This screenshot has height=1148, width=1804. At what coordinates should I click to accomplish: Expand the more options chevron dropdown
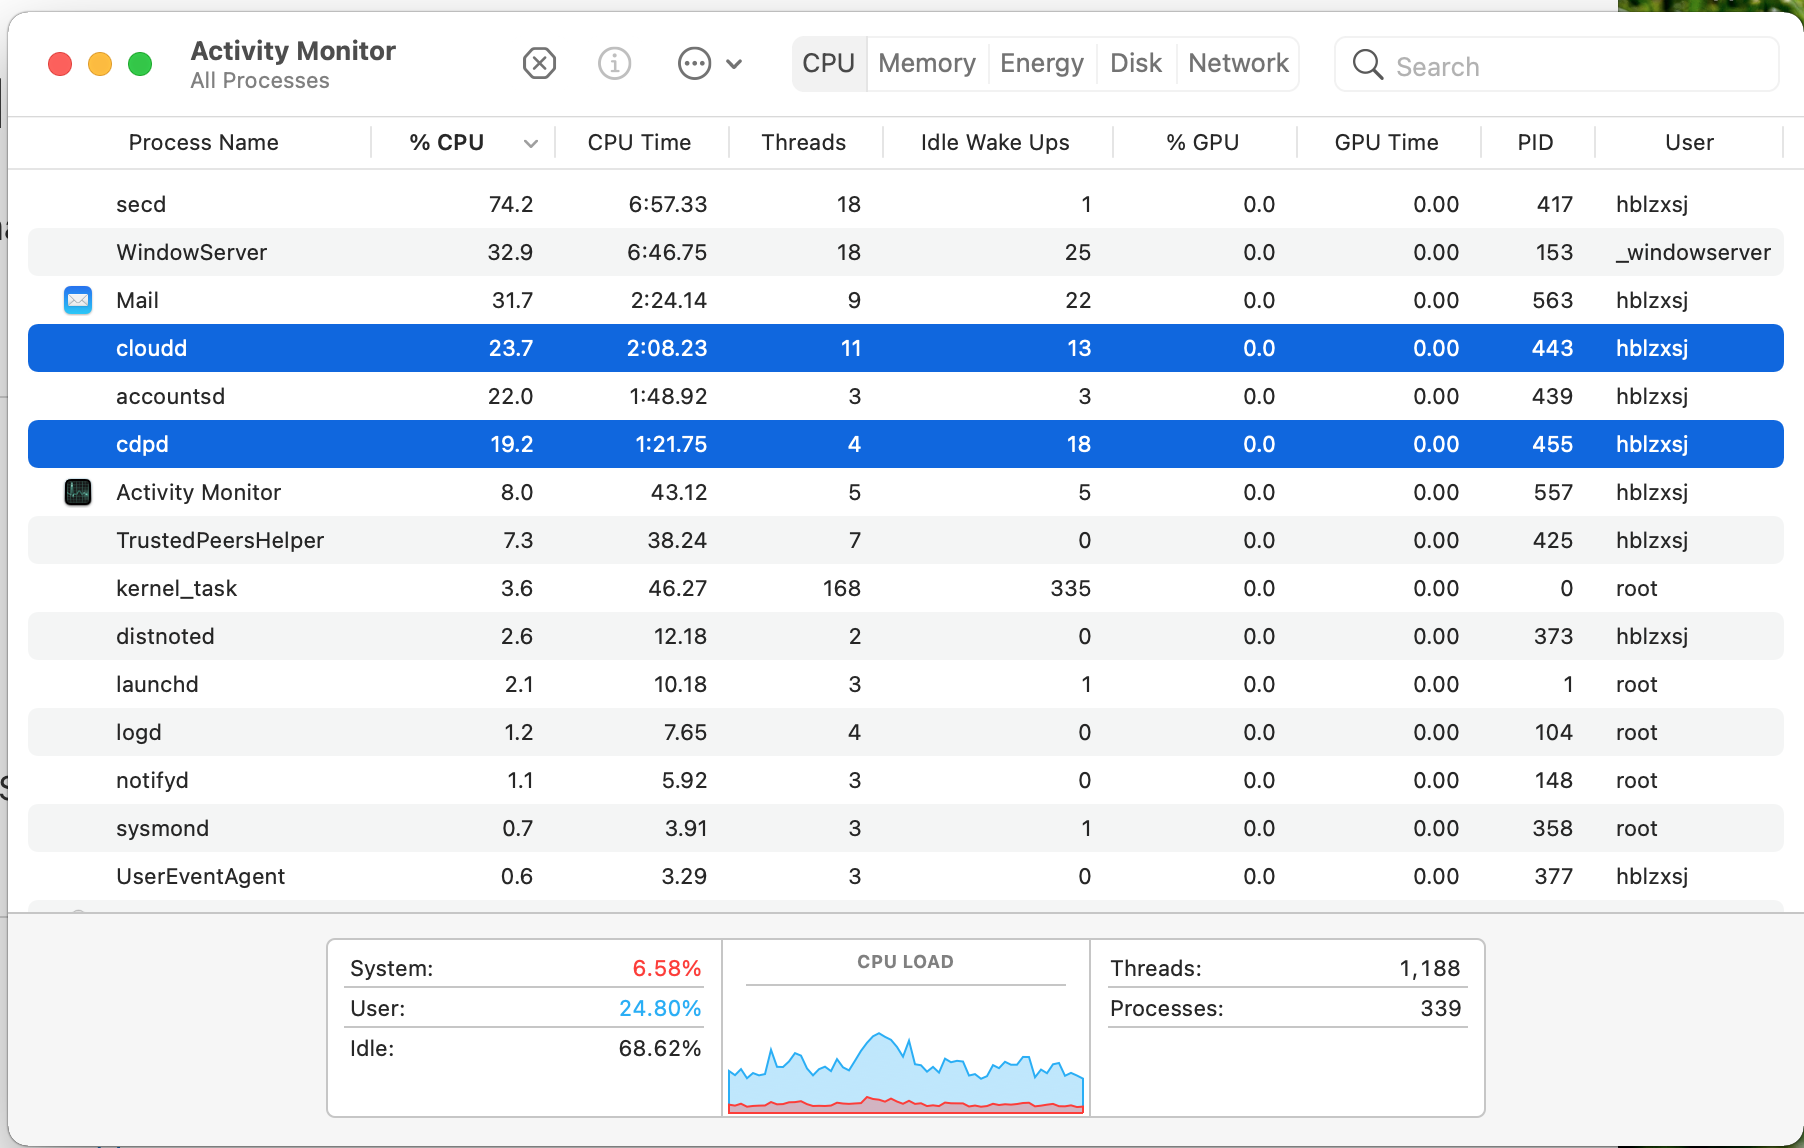coord(734,64)
